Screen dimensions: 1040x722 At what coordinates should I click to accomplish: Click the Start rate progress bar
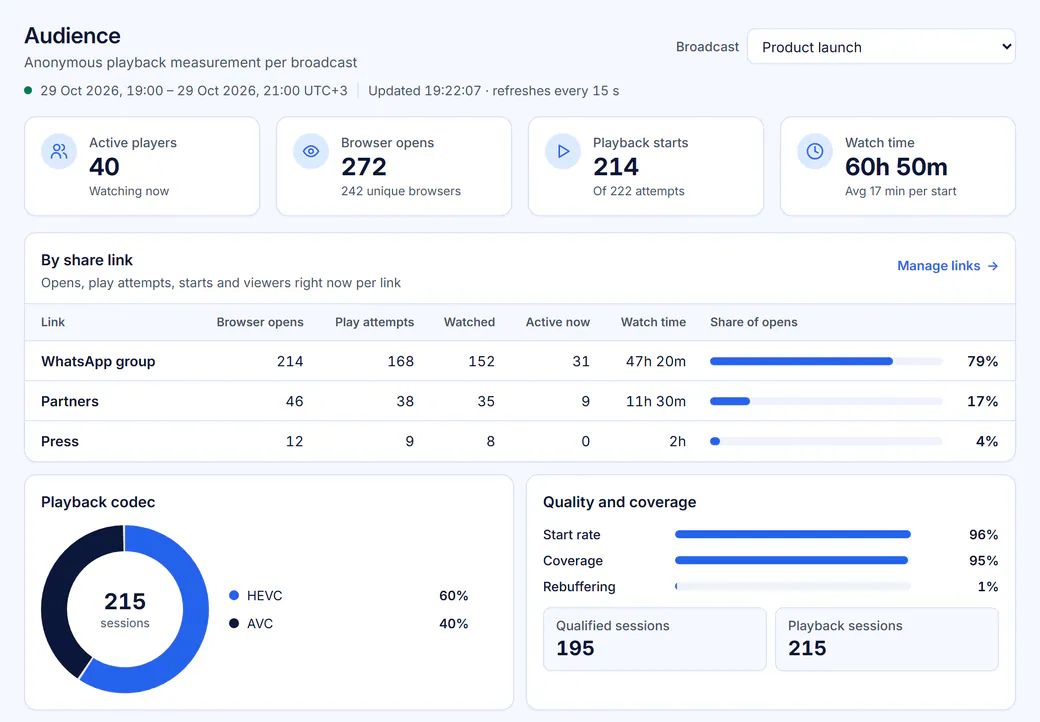tap(793, 534)
